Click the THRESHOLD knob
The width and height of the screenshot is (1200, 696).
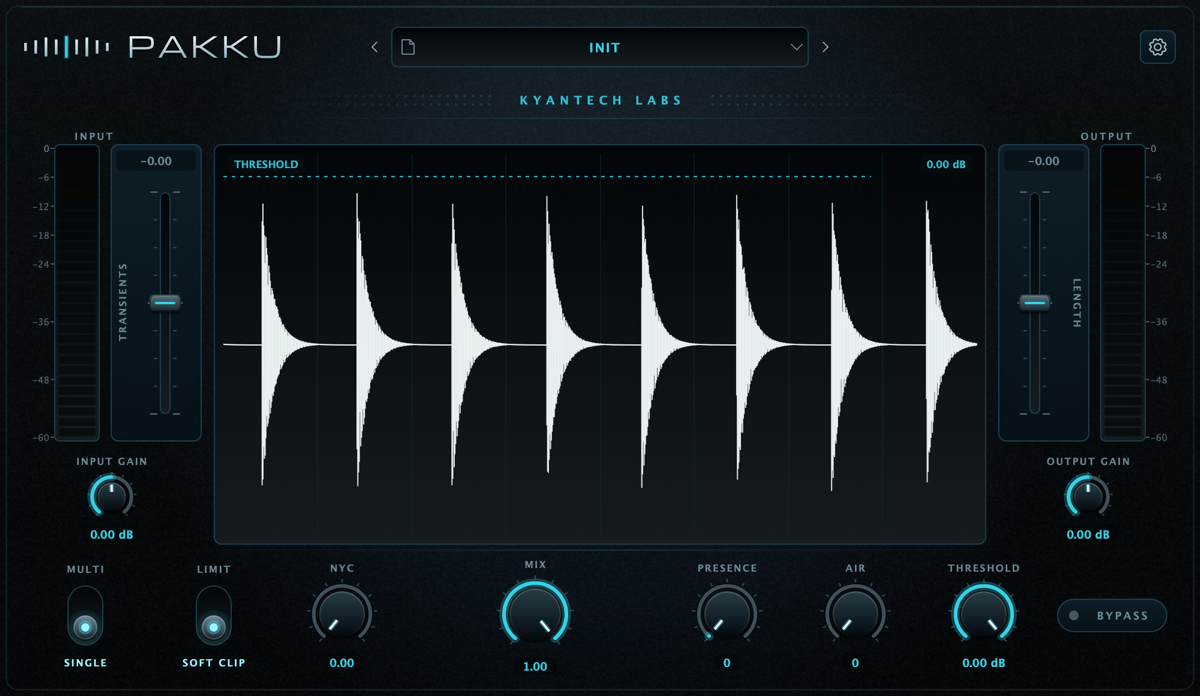click(x=984, y=615)
